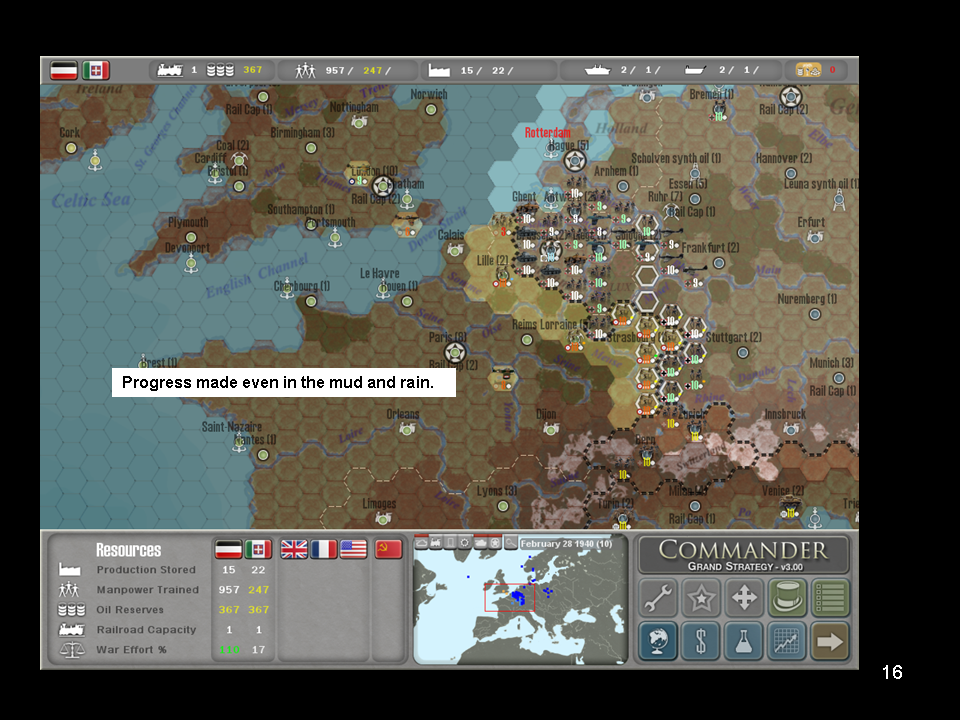Select the Paris city marker on map
960x720 pixels.
[x=455, y=352]
